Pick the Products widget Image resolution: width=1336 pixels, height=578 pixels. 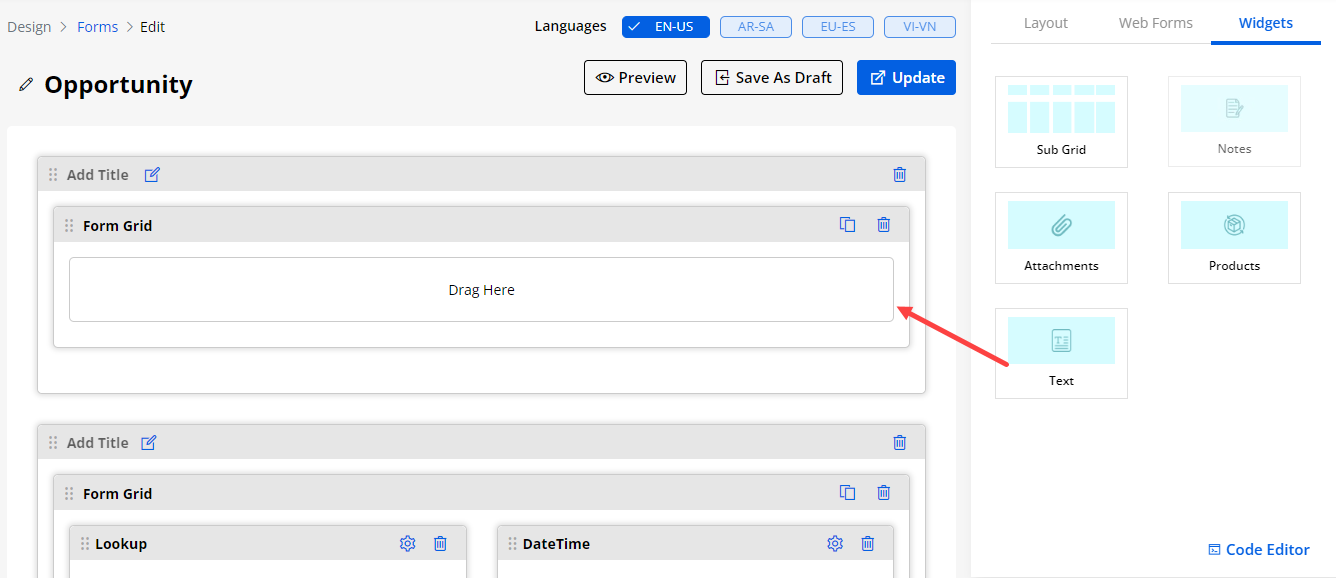[x=1234, y=237]
